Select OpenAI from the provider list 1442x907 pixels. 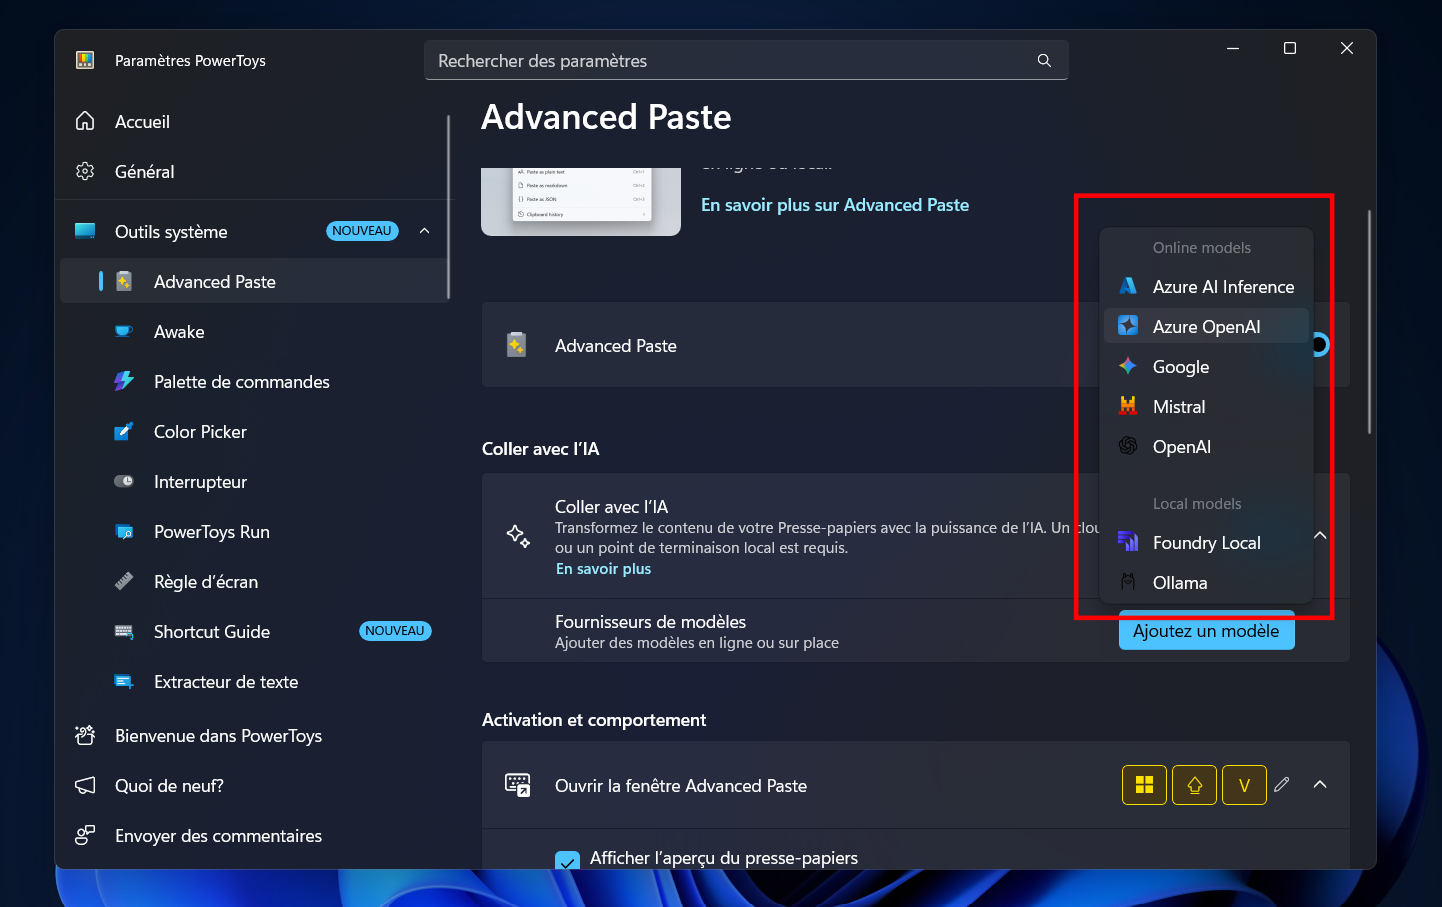[1206, 446]
